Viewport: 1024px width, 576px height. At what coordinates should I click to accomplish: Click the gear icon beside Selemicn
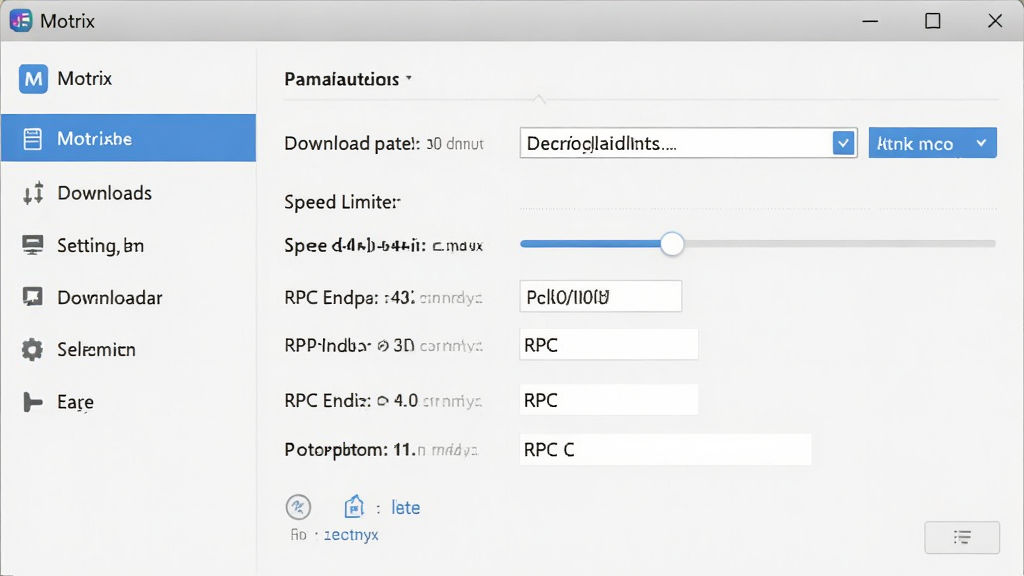coord(32,349)
